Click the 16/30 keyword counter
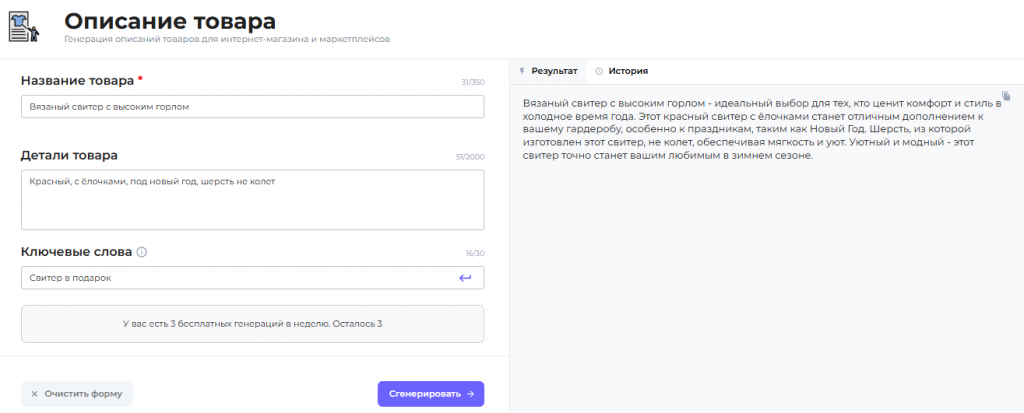Image resolution: width=1024 pixels, height=413 pixels. 475,253
